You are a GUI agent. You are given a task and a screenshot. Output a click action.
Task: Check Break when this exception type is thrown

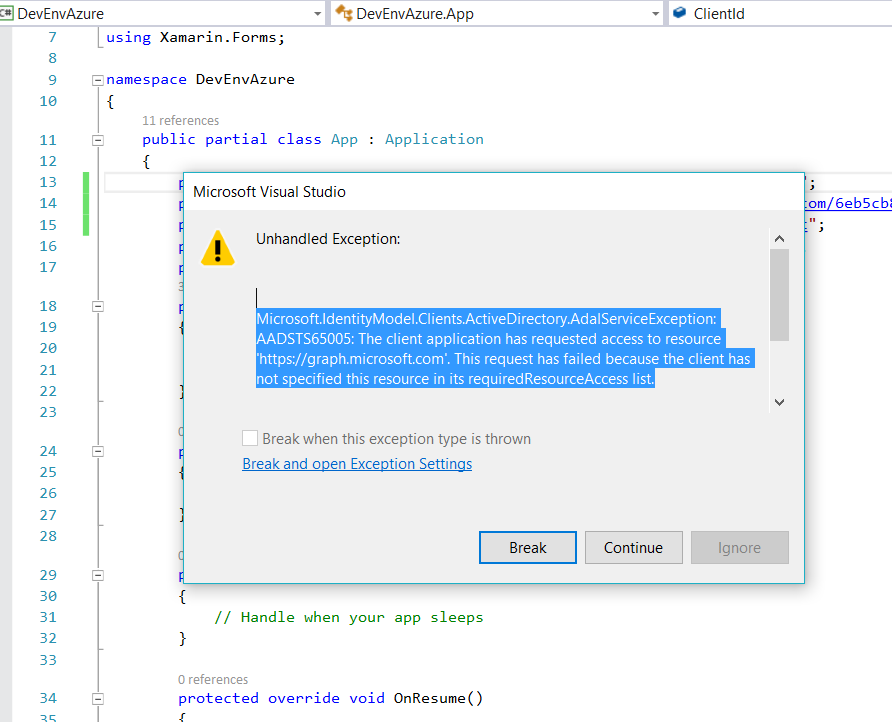tap(250, 438)
